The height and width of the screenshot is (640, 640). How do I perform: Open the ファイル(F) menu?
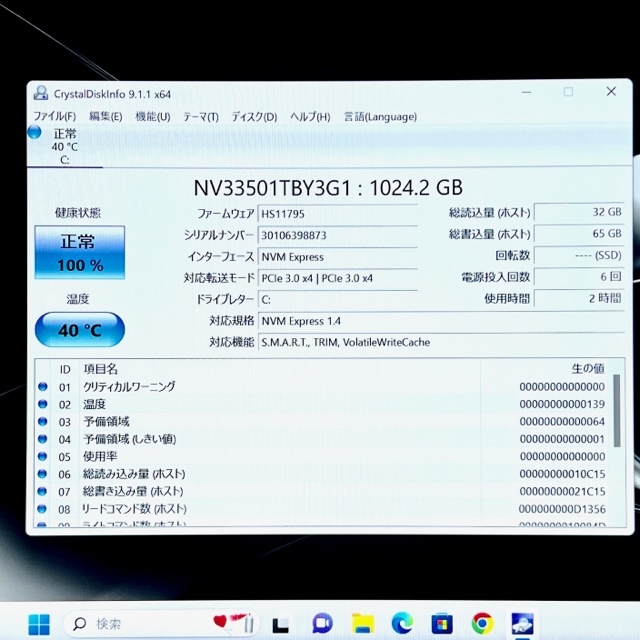[54, 116]
